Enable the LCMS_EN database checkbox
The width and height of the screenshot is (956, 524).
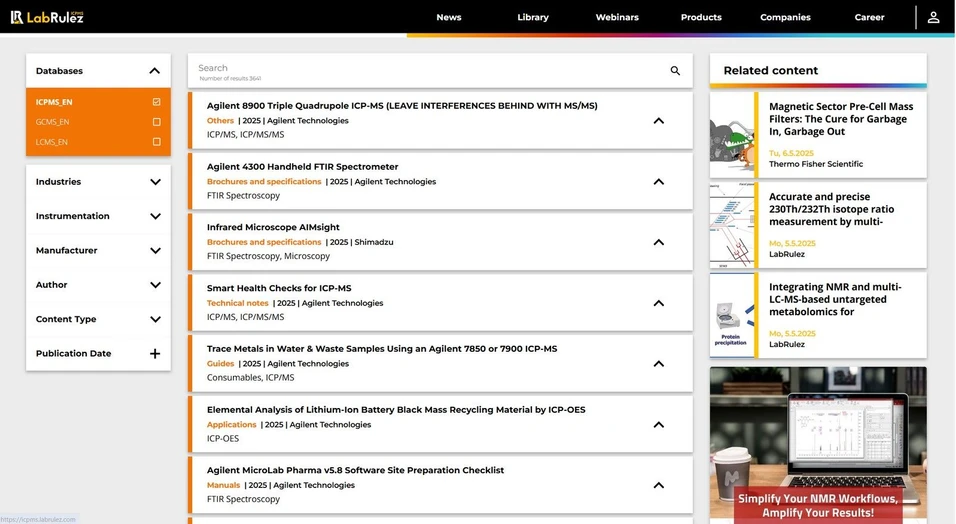click(x=157, y=142)
